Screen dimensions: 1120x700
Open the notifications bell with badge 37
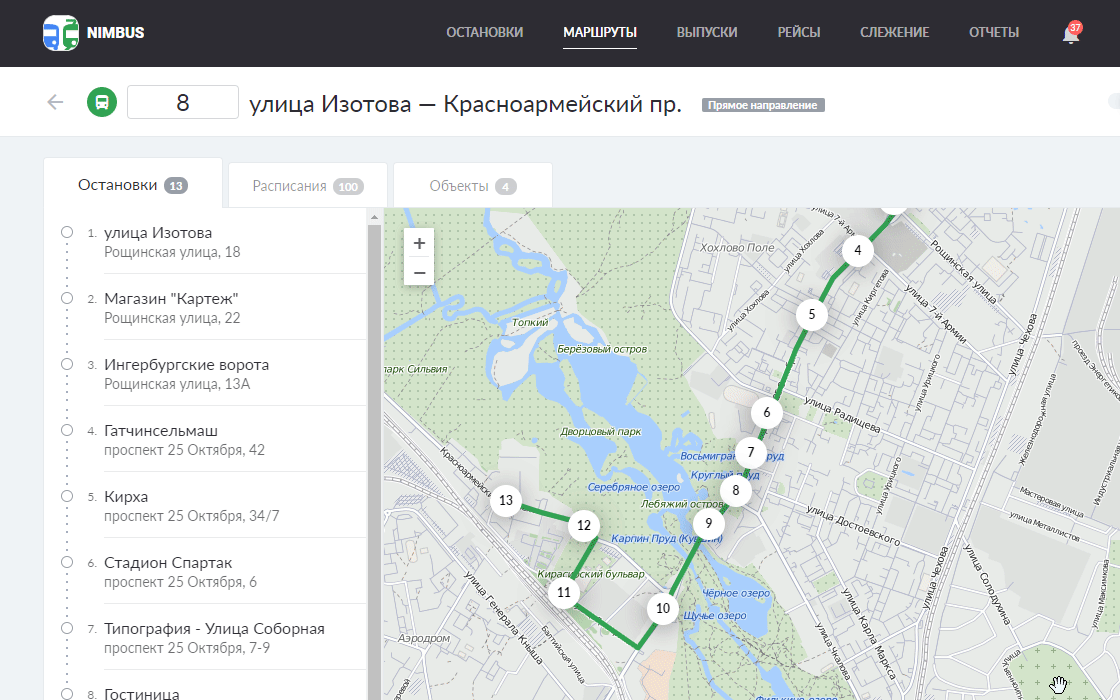coord(1071,33)
